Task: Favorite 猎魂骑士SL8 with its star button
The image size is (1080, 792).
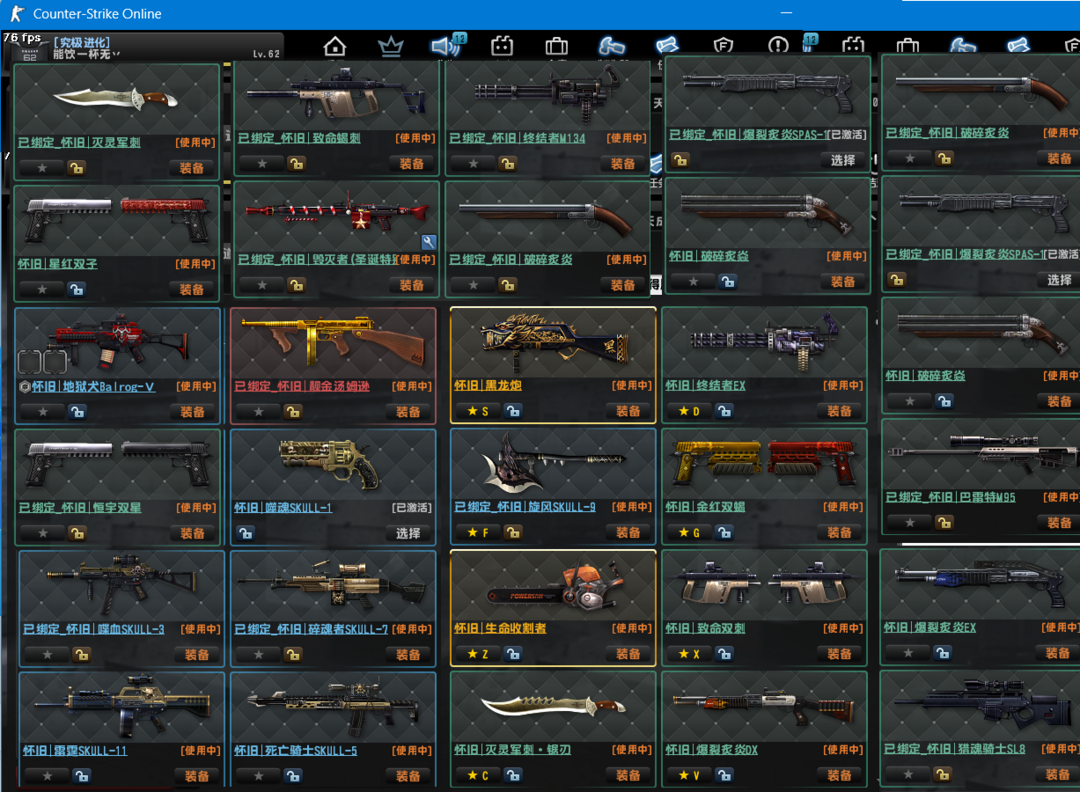Action: (x=908, y=774)
